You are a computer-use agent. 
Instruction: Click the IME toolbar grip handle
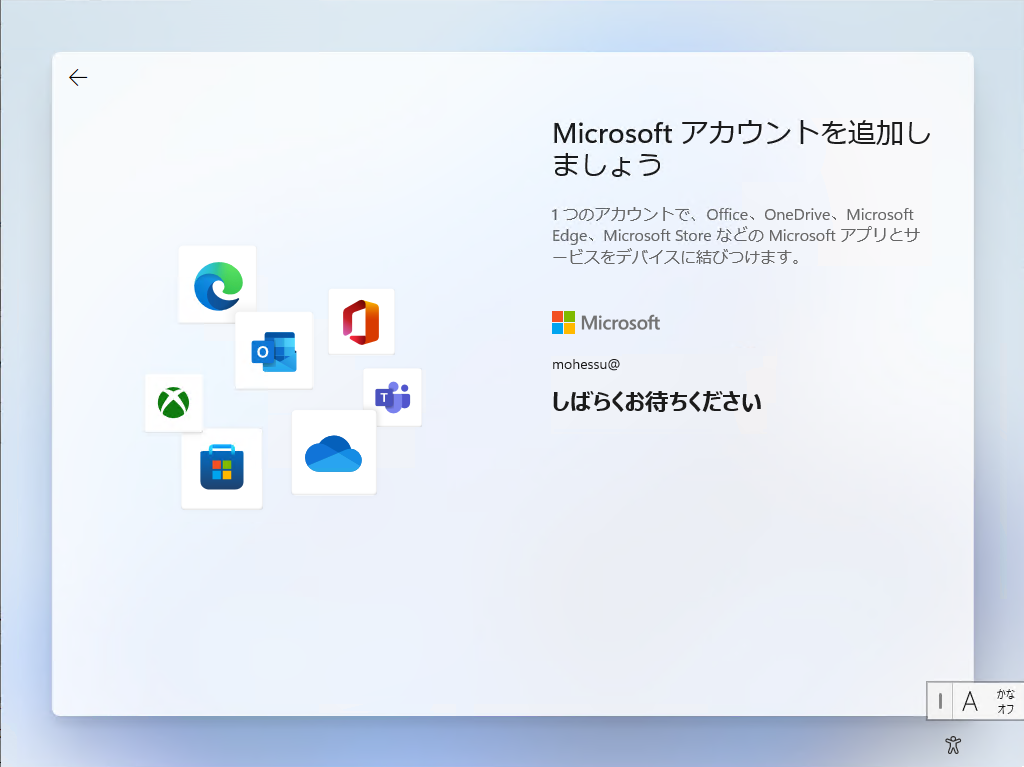[940, 702]
